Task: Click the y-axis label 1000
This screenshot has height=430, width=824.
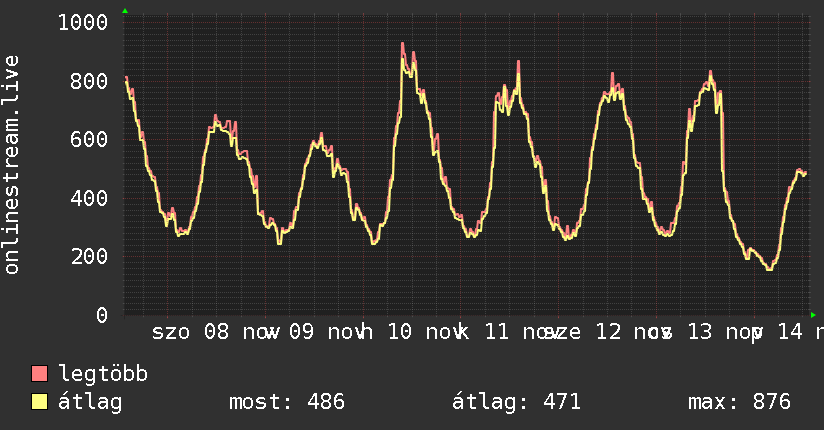Action: click(83, 23)
